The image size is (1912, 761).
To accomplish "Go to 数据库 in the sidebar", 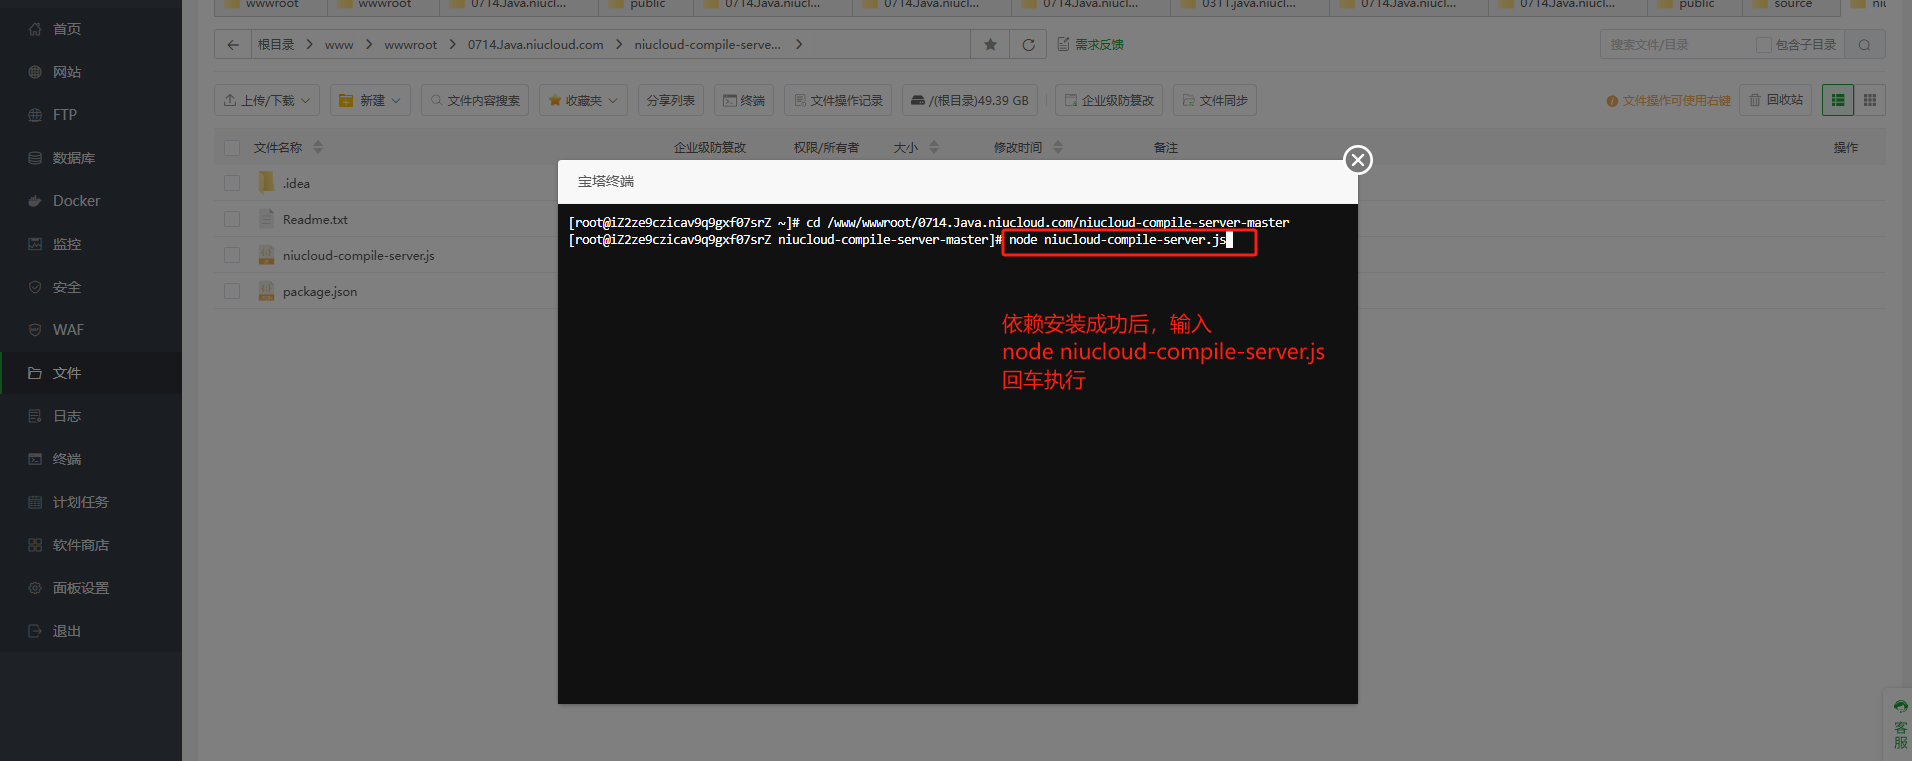I will (x=73, y=158).
